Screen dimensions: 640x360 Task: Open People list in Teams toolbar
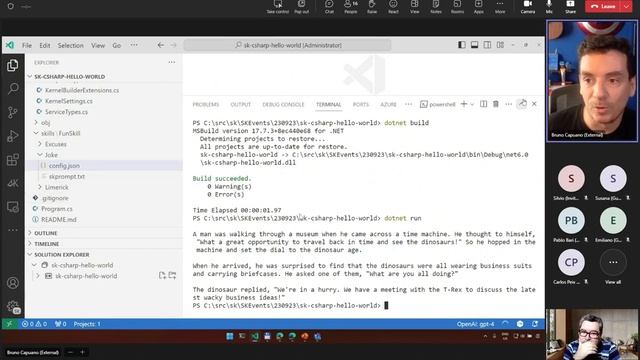(351, 7)
